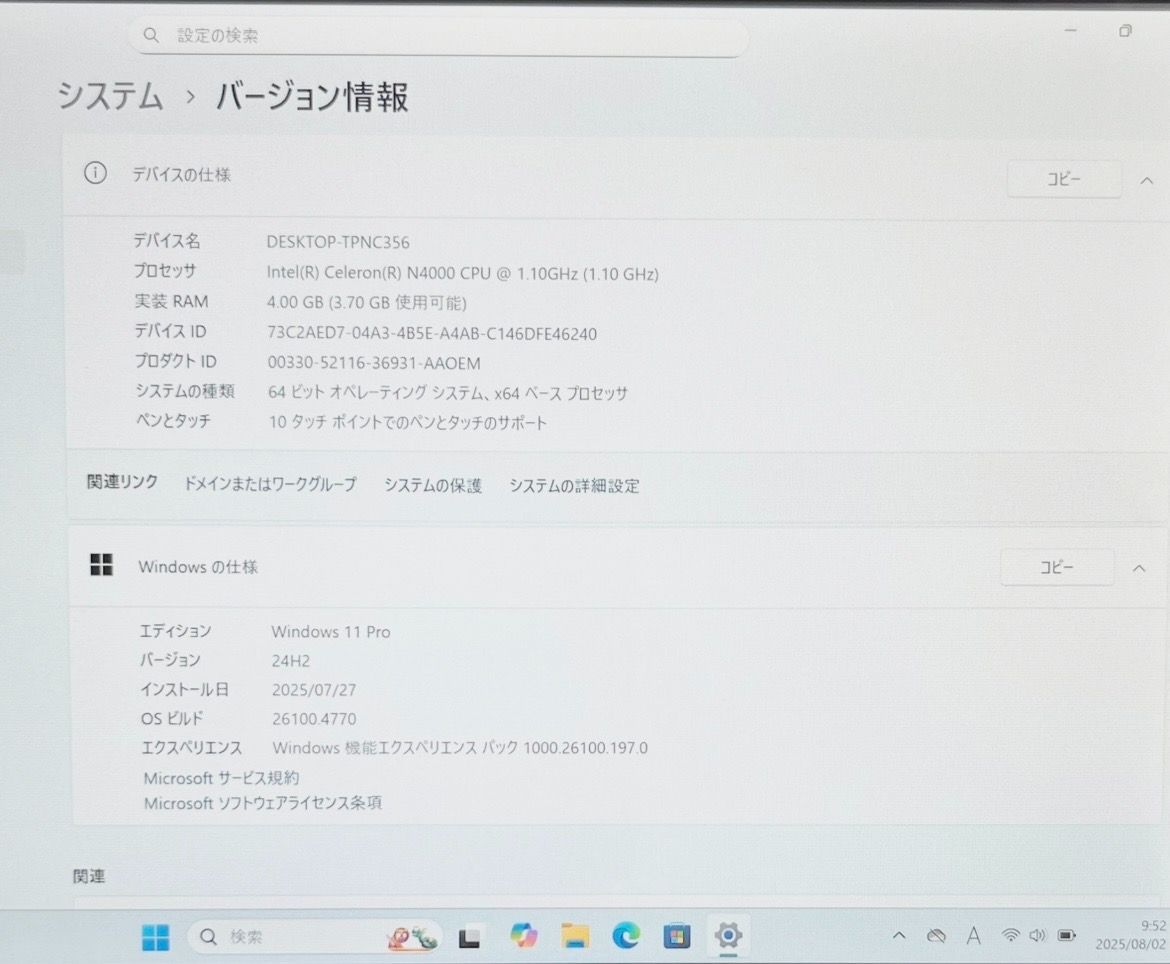Click the "ペンとタッチ" label
Image resolution: width=1170 pixels, height=964 pixels.
tap(173, 420)
